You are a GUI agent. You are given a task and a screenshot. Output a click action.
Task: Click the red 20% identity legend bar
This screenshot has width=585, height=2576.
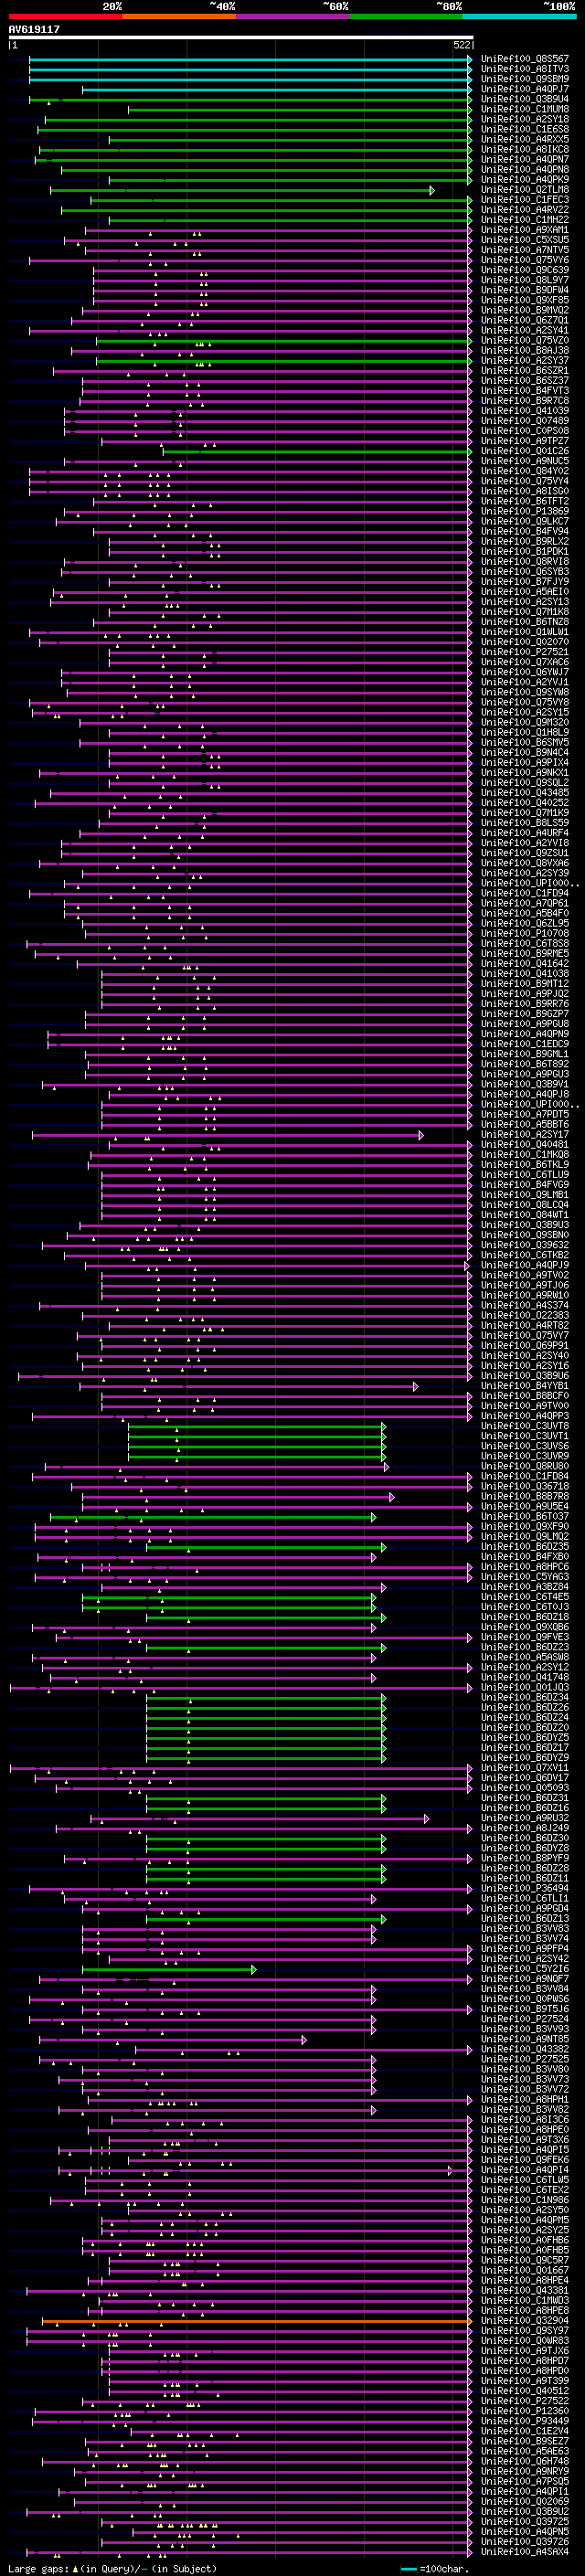(x=66, y=17)
